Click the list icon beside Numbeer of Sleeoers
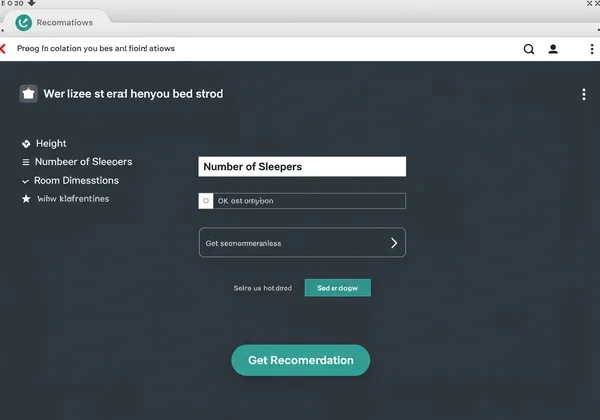 pyautogui.click(x=26, y=162)
